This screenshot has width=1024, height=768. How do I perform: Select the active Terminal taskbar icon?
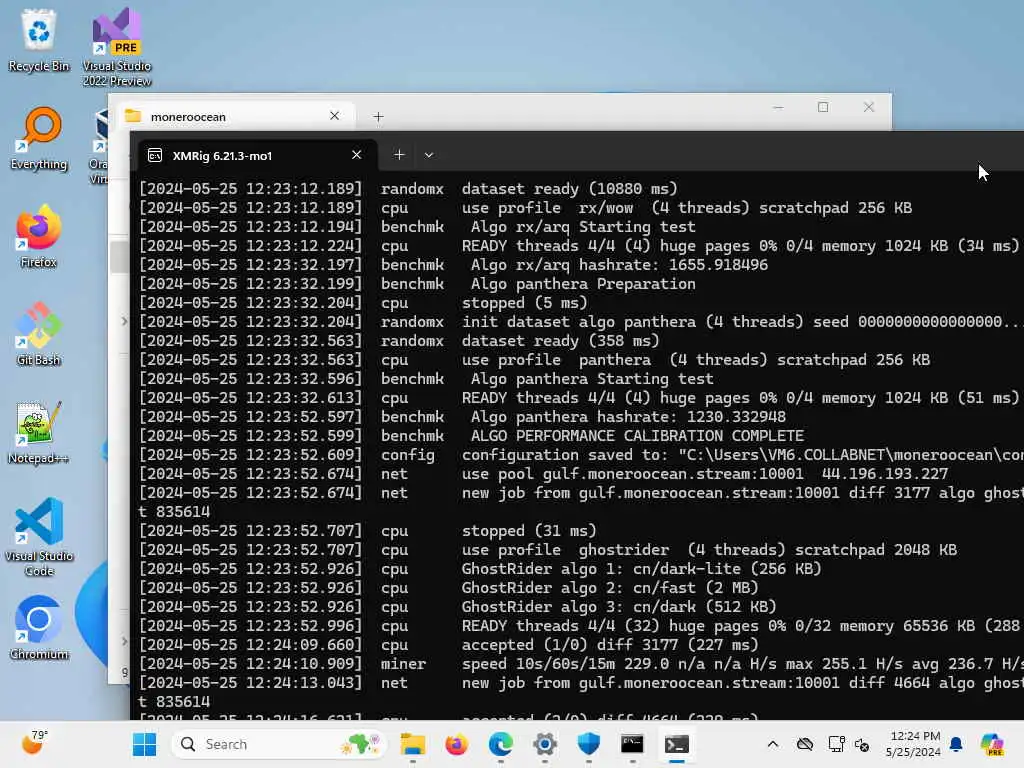coord(677,744)
